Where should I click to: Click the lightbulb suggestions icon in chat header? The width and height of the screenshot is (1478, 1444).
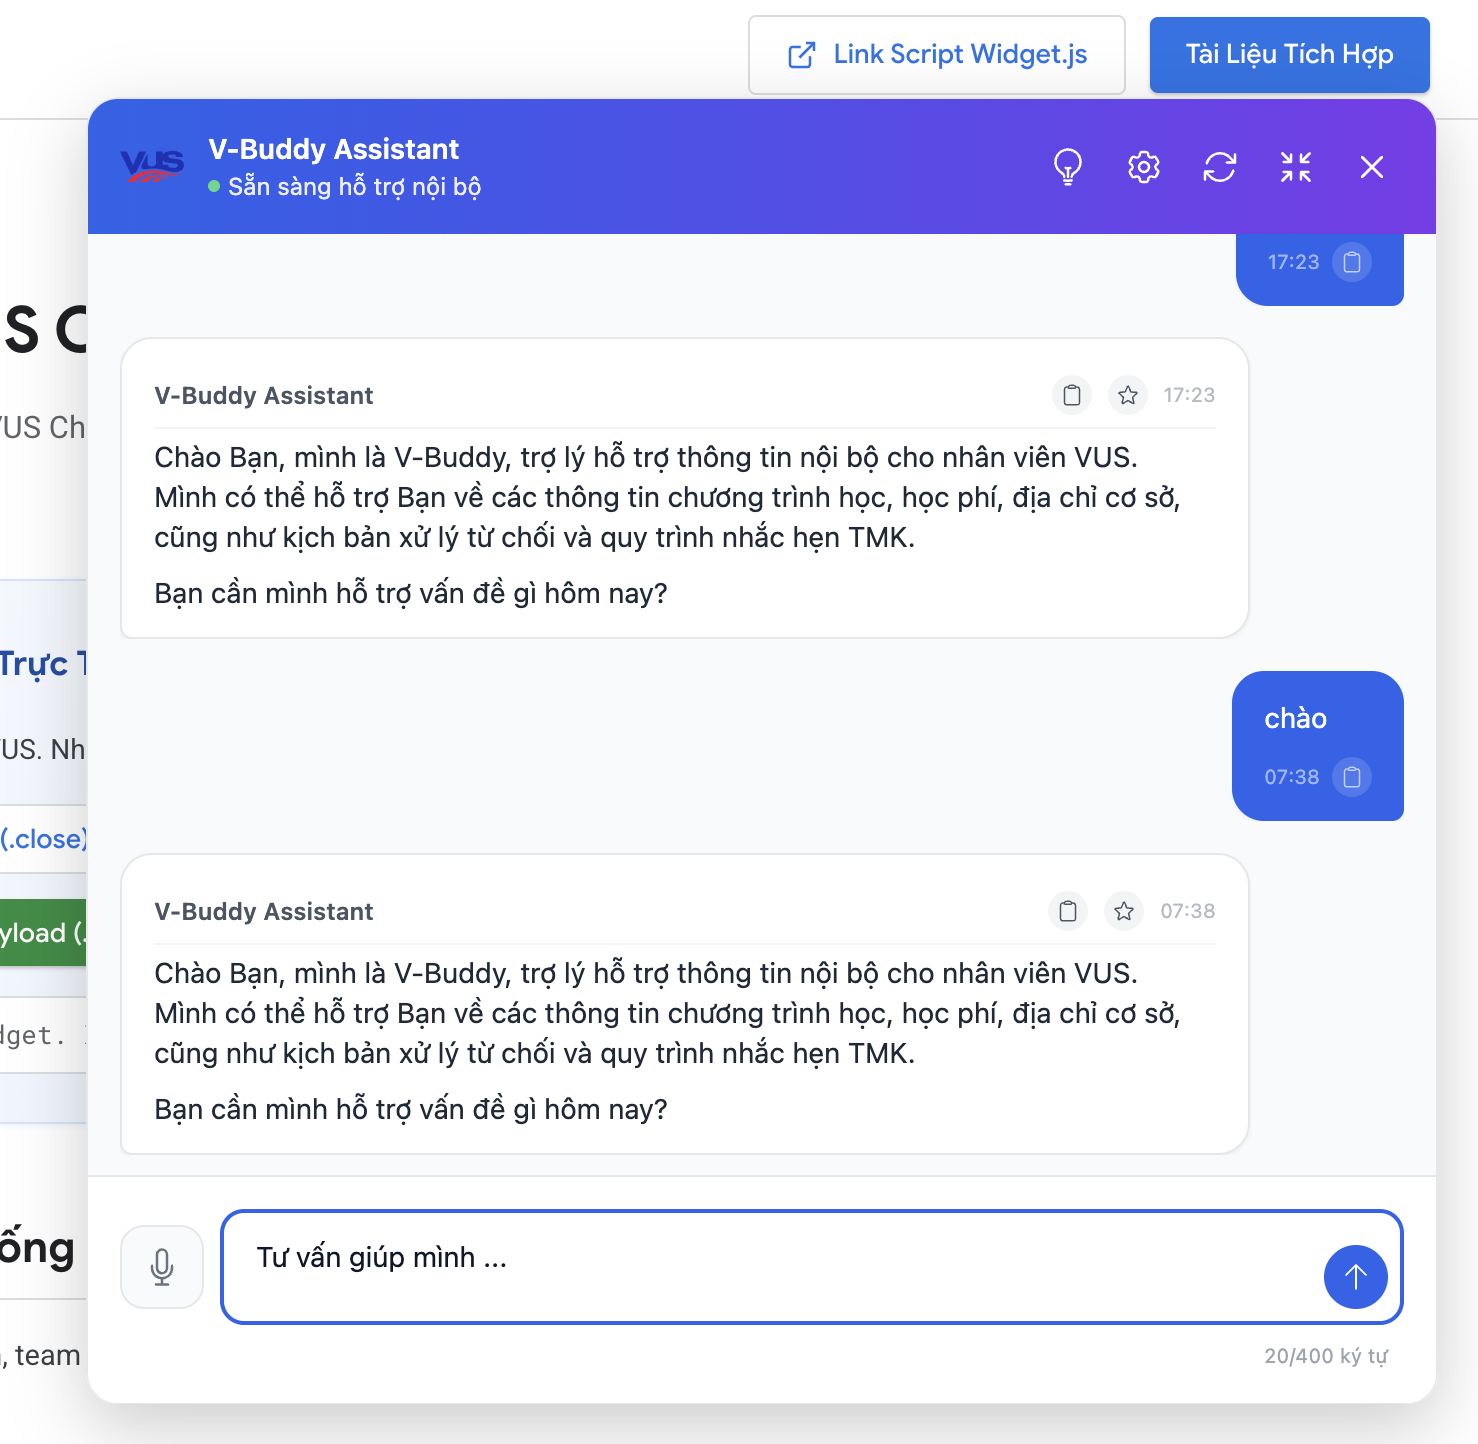click(x=1068, y=167)
